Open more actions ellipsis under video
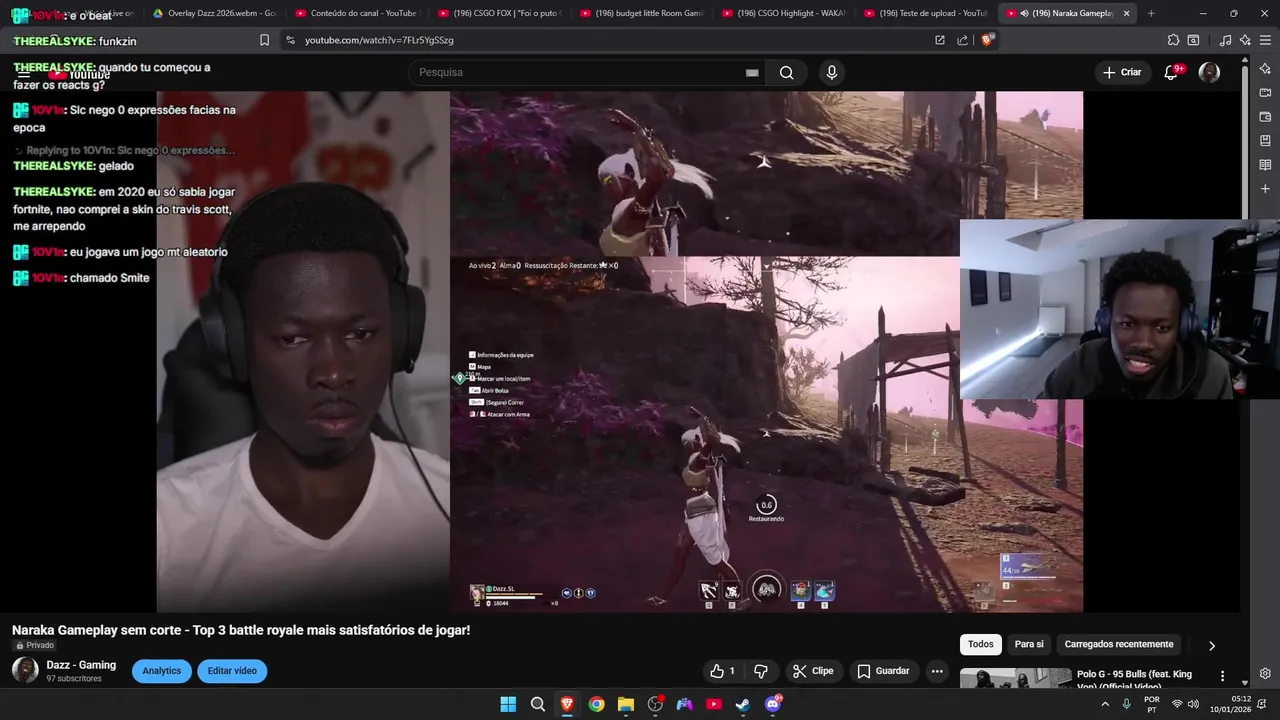 [x=937, y=671]
